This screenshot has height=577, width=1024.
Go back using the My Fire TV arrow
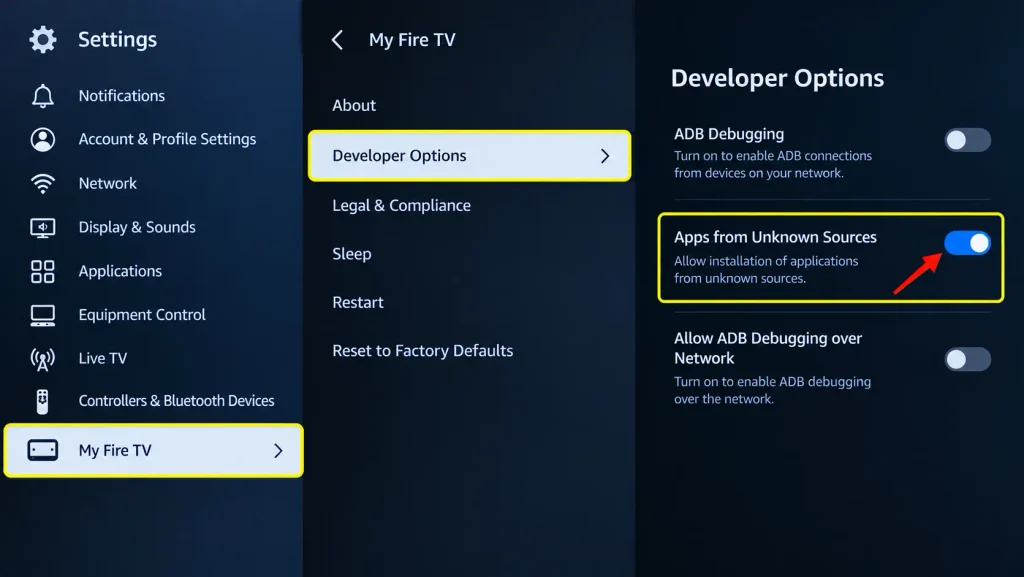[x=337, y=40]
